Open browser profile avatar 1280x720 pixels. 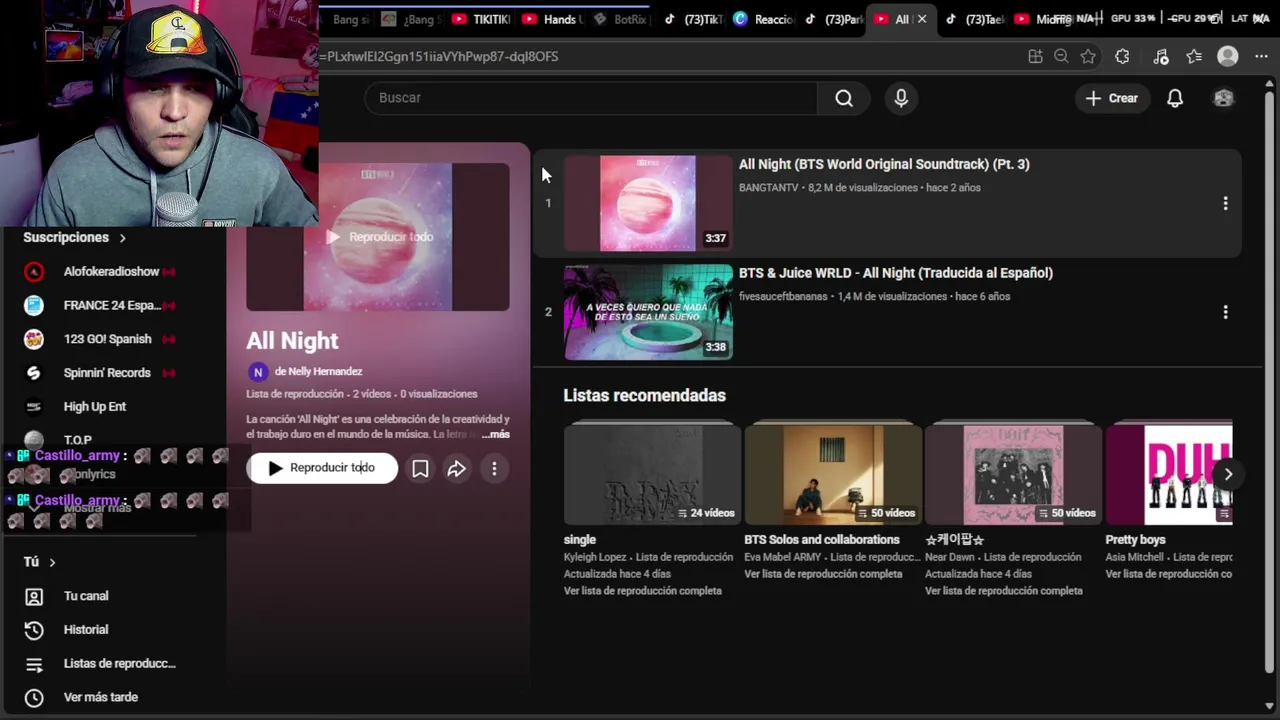pyautogui.click(x=1228, y=57)
